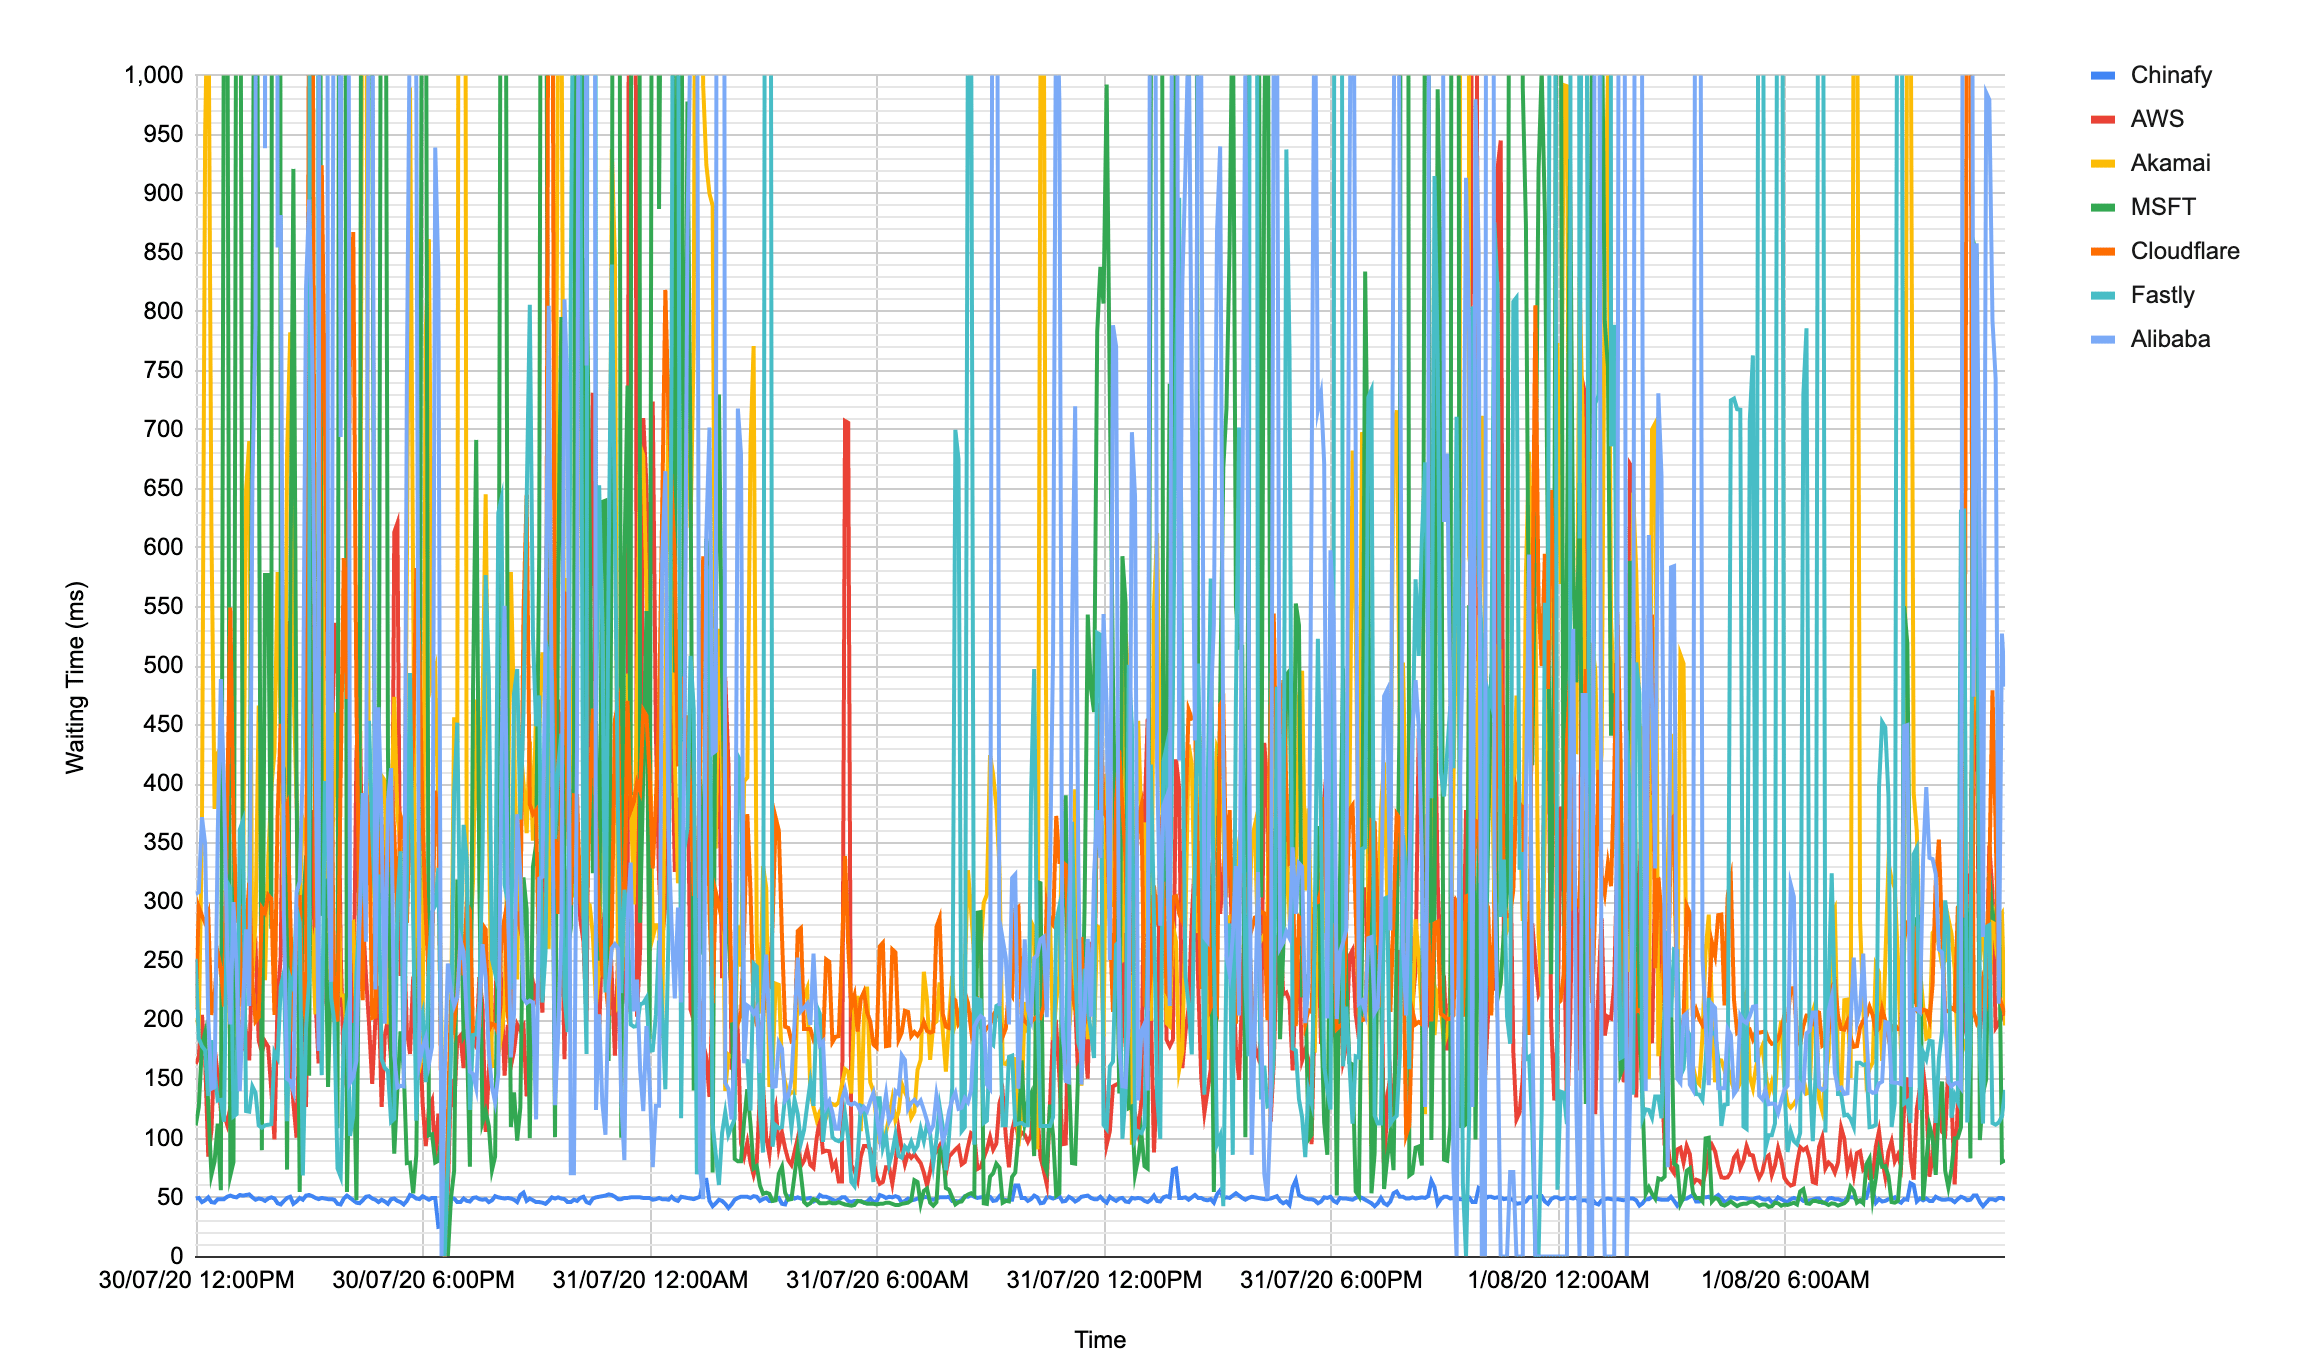Click the 1,000 y-axis label
Screen dimensions: 2304x1372
[153, 76]
